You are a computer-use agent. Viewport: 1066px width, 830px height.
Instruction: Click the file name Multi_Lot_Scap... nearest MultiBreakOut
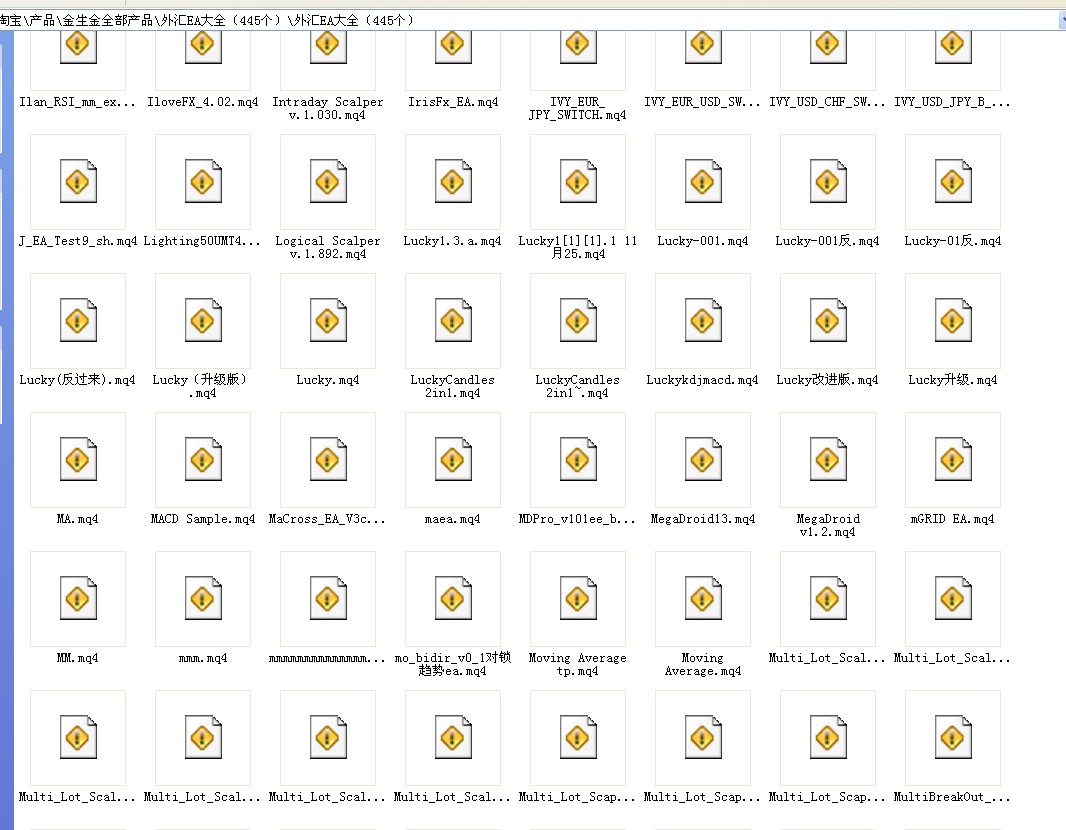(827, 797)
